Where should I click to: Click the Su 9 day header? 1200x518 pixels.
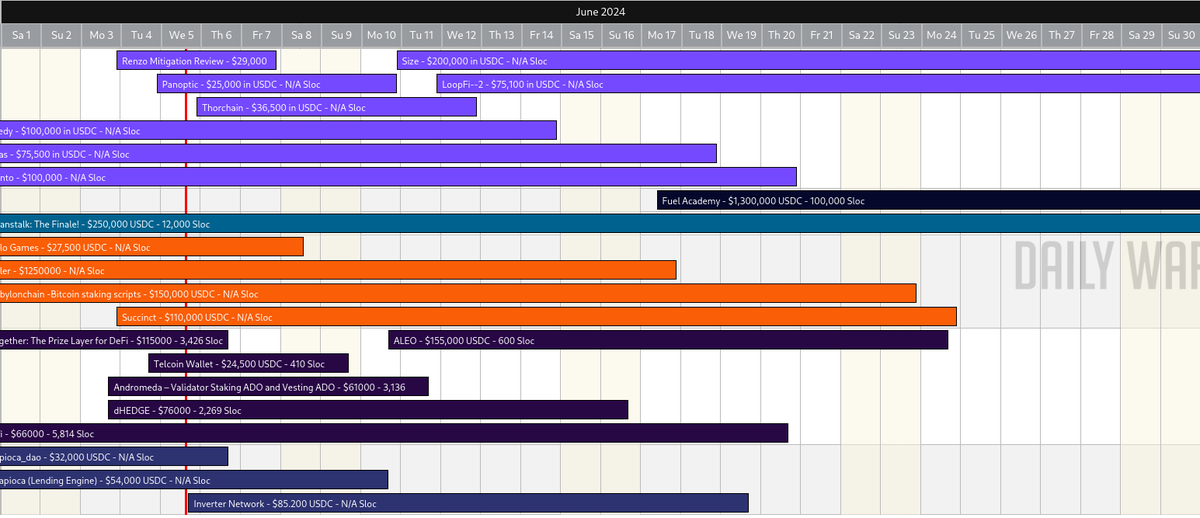point(341,35)
